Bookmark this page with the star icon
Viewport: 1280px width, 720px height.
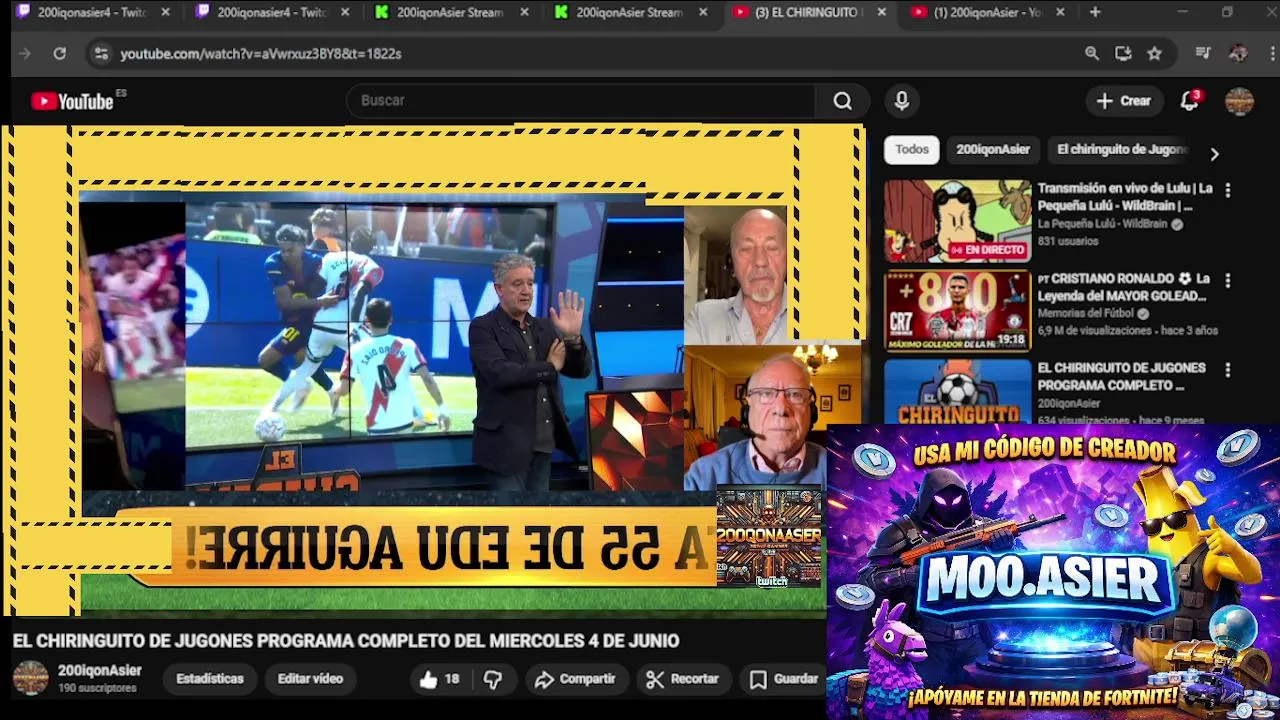pos(1155,53)
